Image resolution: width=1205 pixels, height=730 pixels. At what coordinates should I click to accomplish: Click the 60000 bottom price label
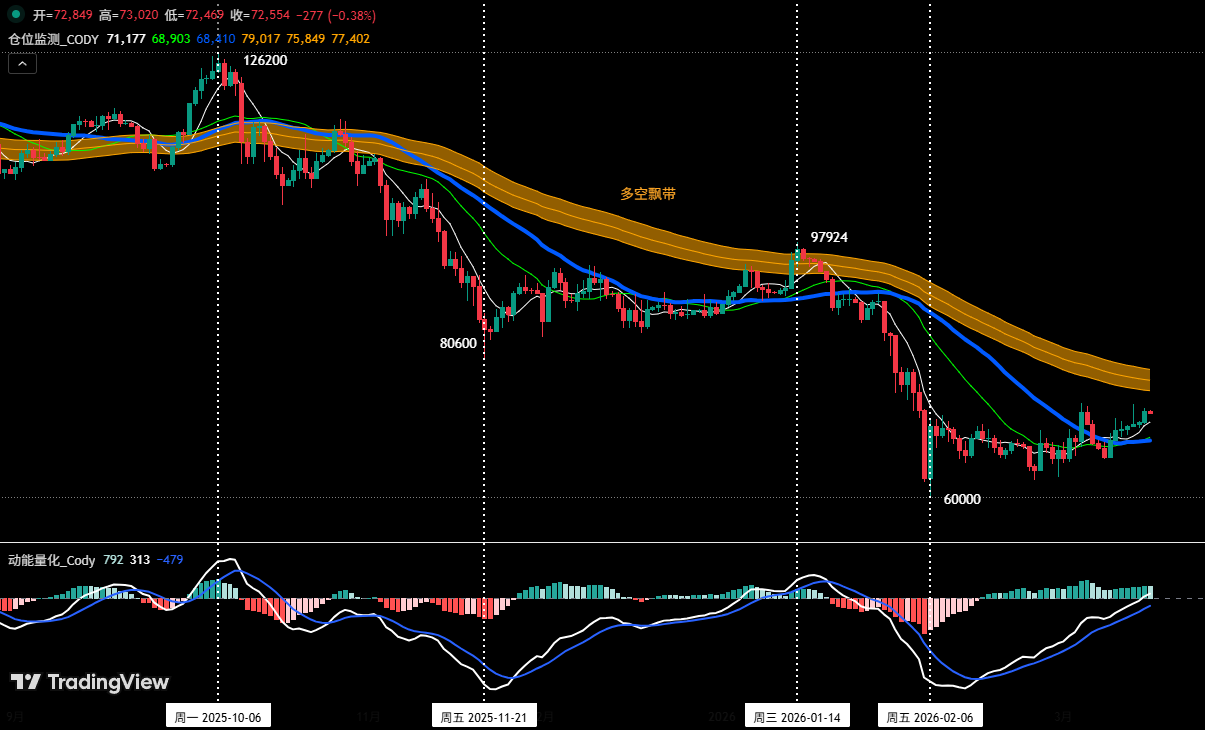(961, 498)
